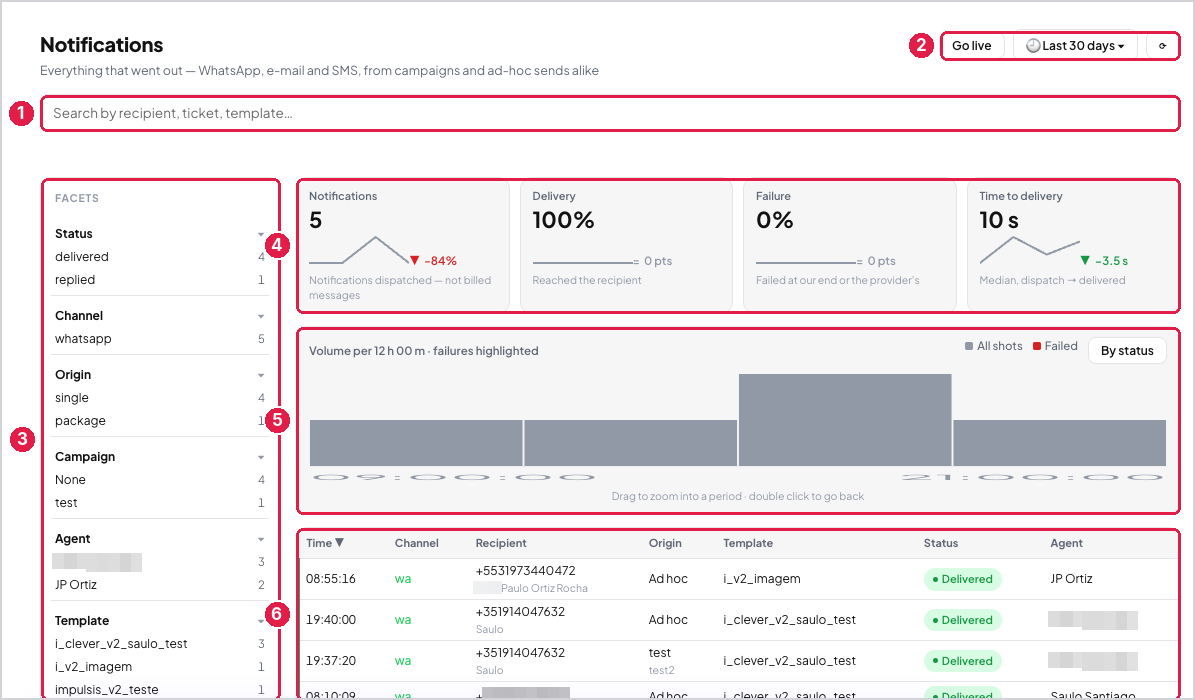Open the Last 30 days range dropdown

tap(1075, 46)
